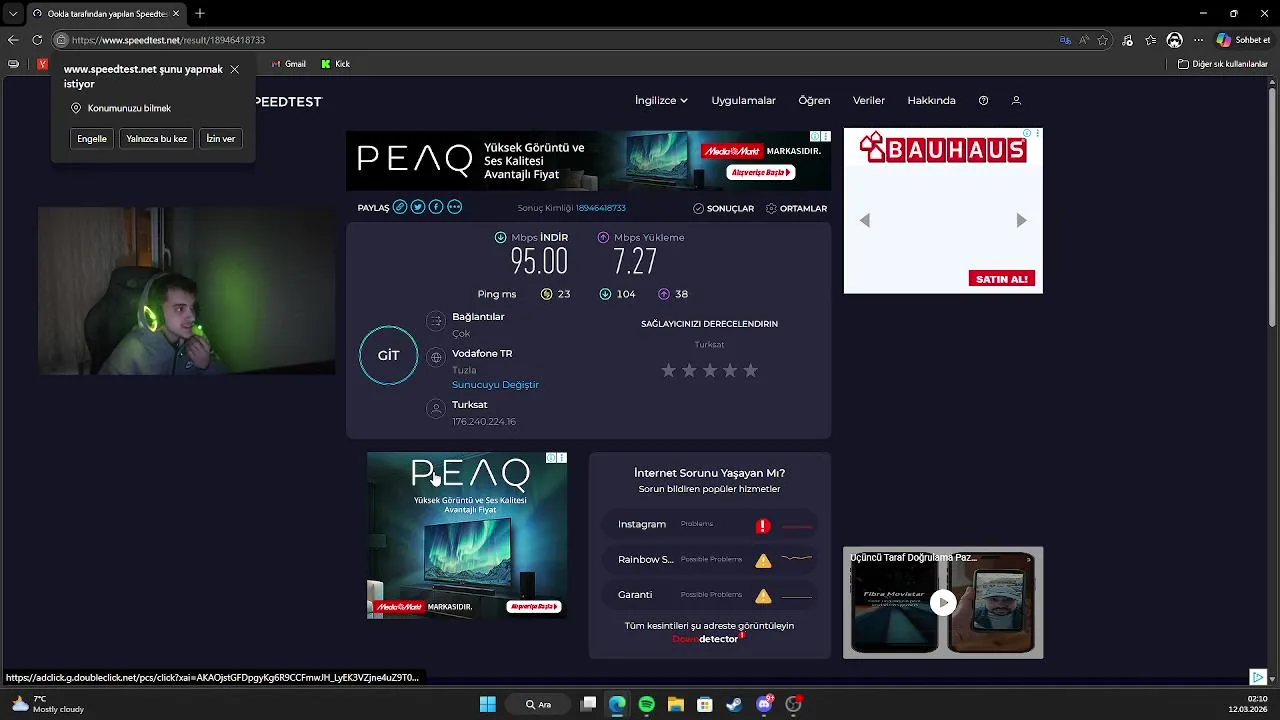Screen dimensions: 1280x720
Task: Open Uygulamalar menu item
Action: coord(743,101)
